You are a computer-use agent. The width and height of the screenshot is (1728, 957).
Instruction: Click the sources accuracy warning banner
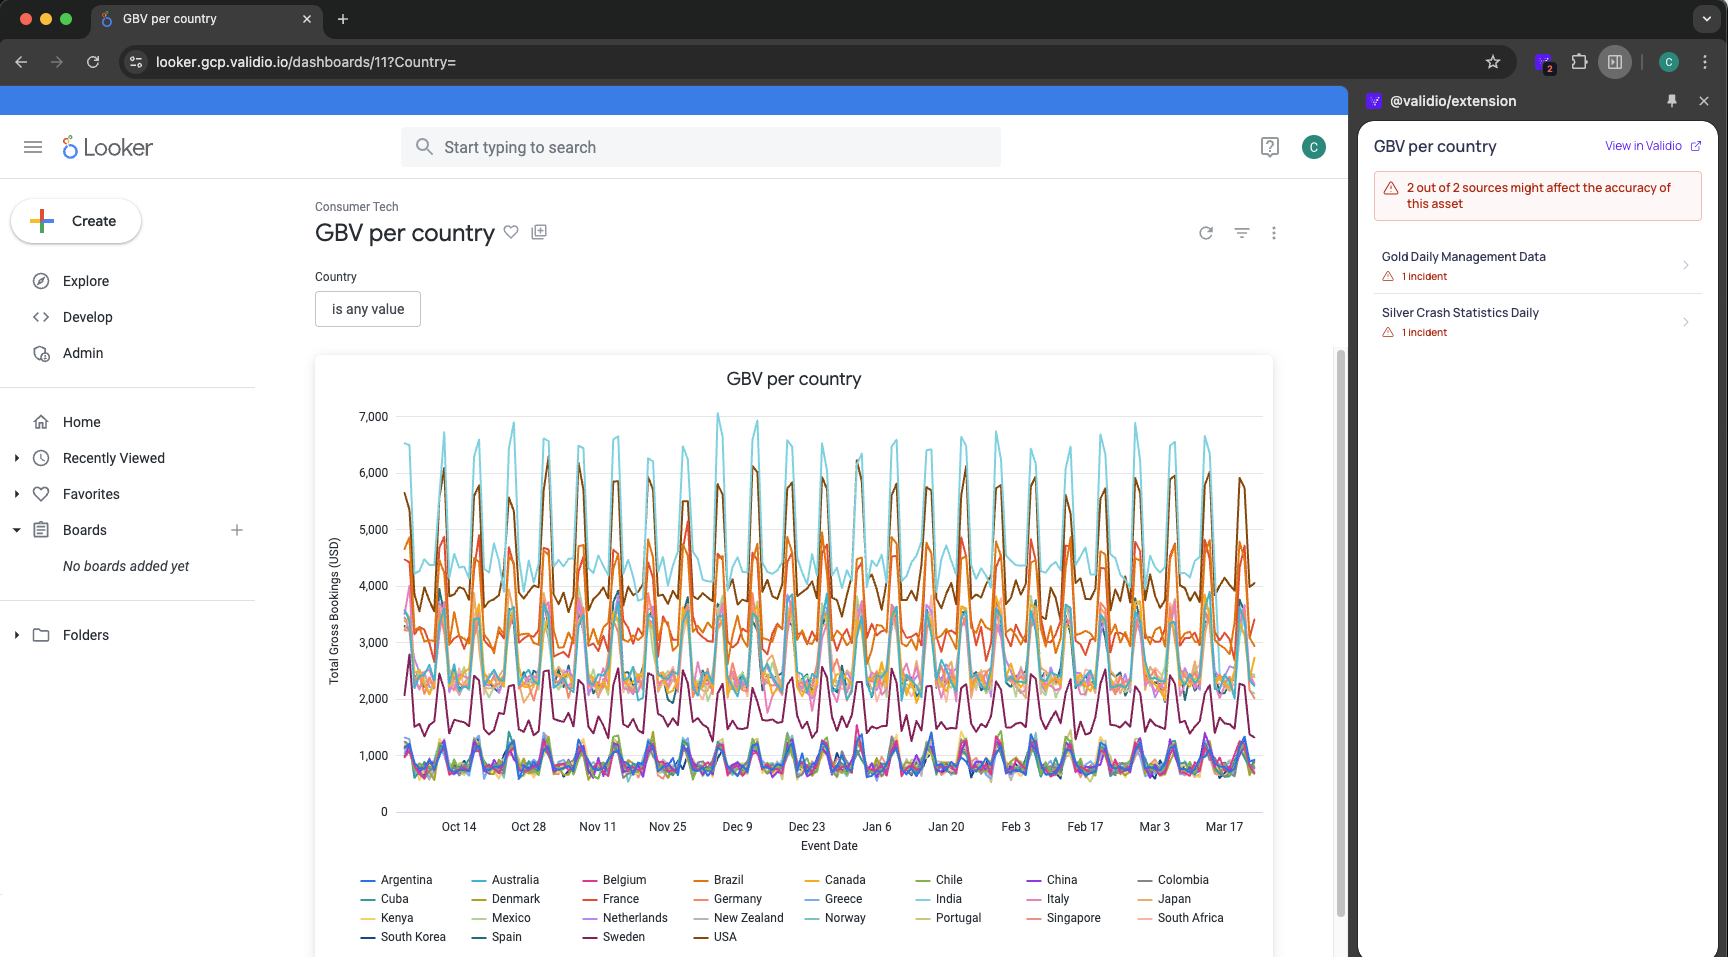1538,196
